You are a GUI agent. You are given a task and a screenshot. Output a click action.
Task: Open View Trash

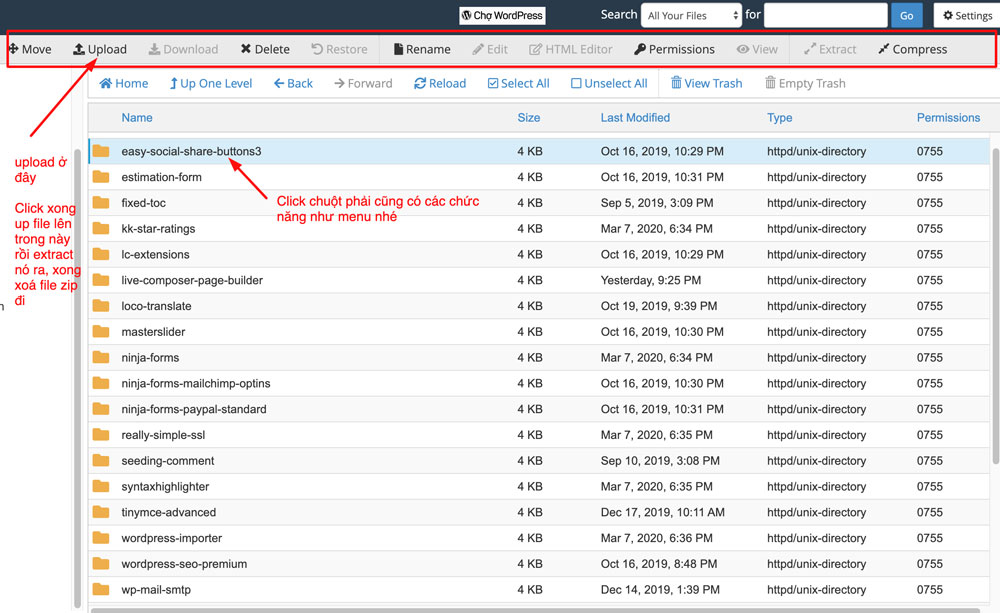coord(707,84)
